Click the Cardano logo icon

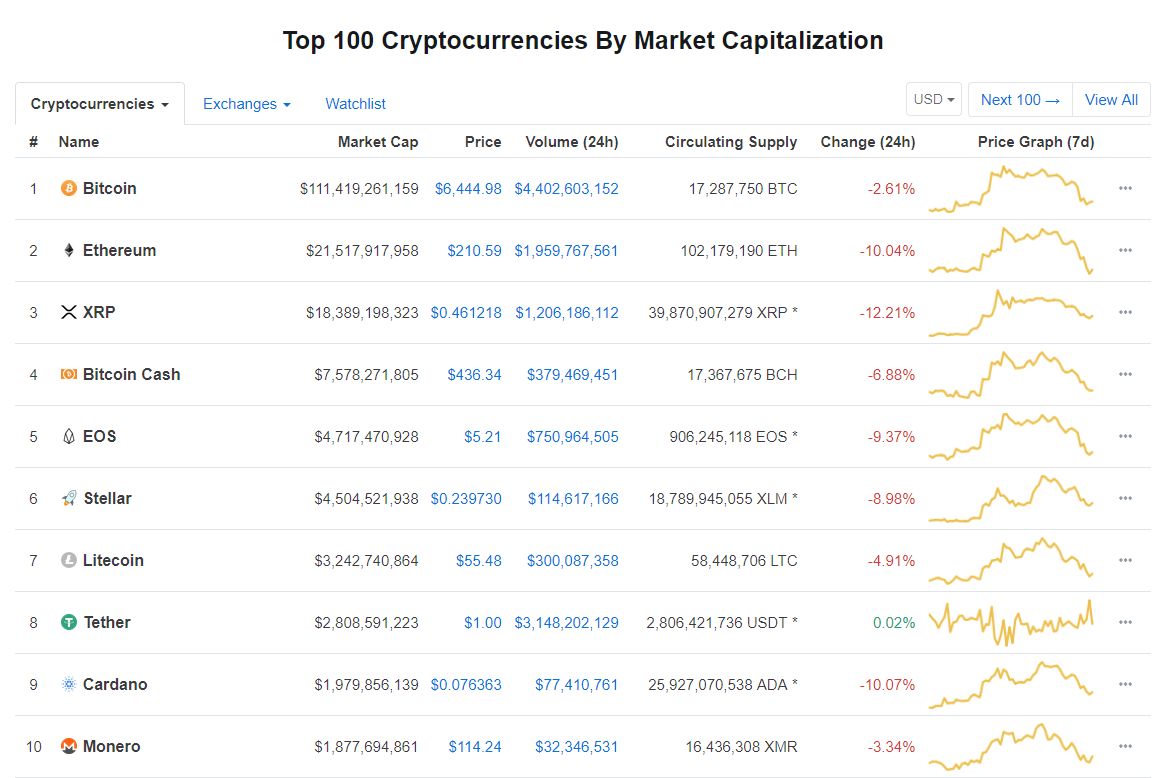point(69,684)
